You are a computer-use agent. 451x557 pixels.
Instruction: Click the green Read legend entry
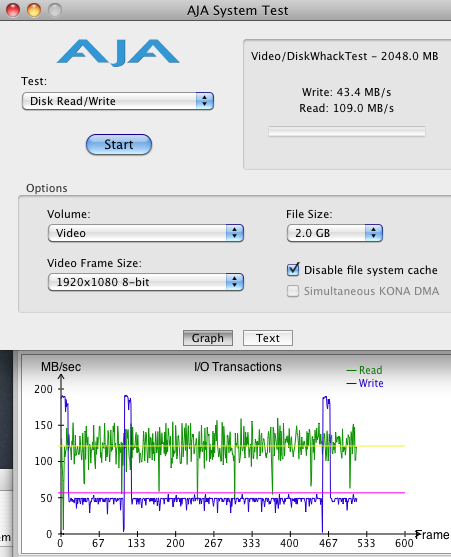(x=365, y=370)
